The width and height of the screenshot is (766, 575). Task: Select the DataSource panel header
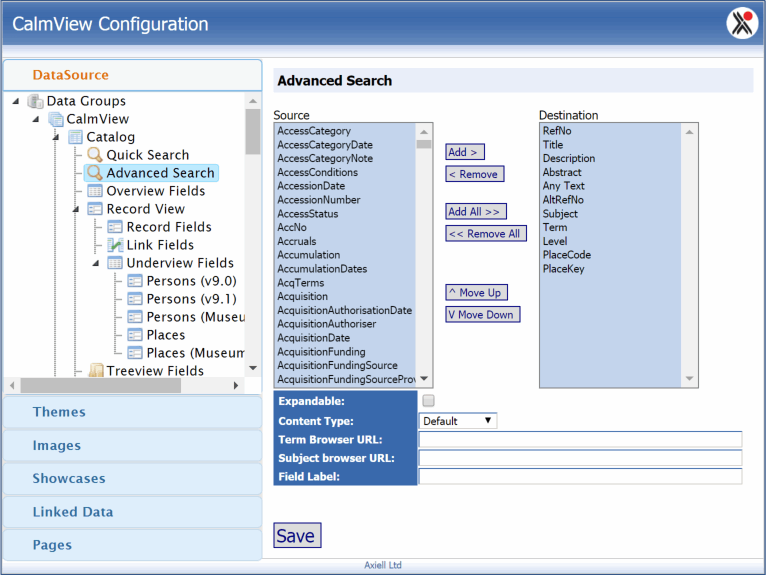[x=132, y=75]
